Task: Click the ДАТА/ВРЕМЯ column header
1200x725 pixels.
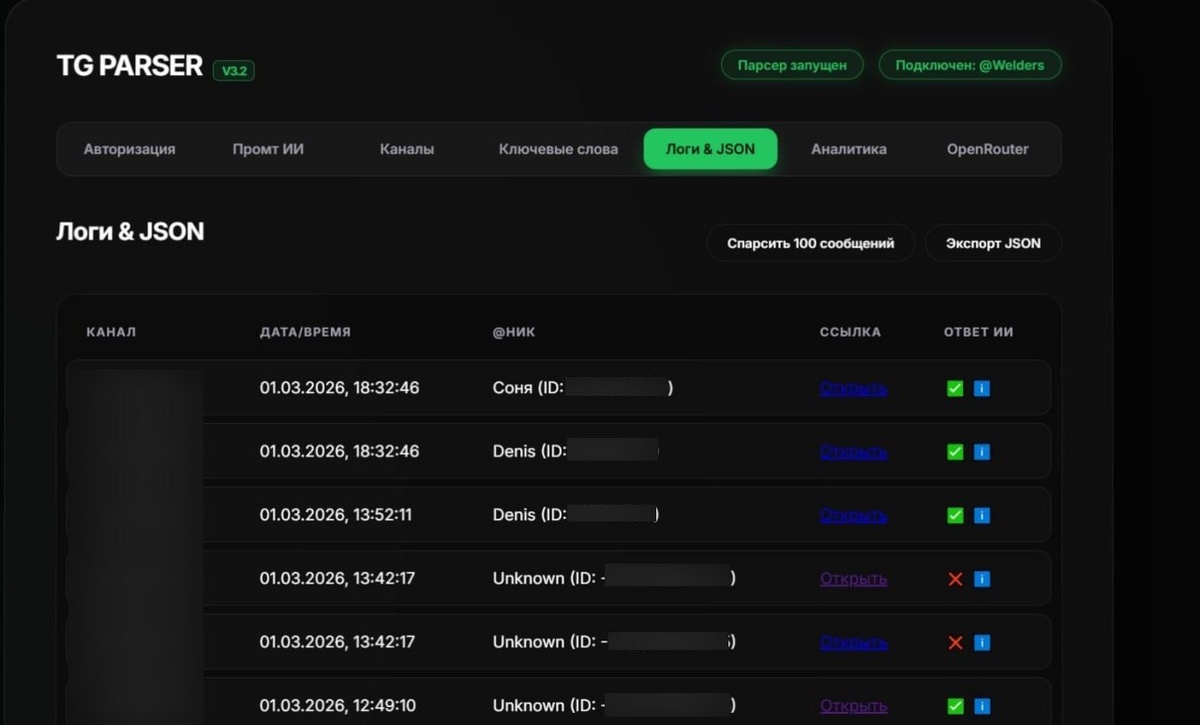Action: coord(305,332)
